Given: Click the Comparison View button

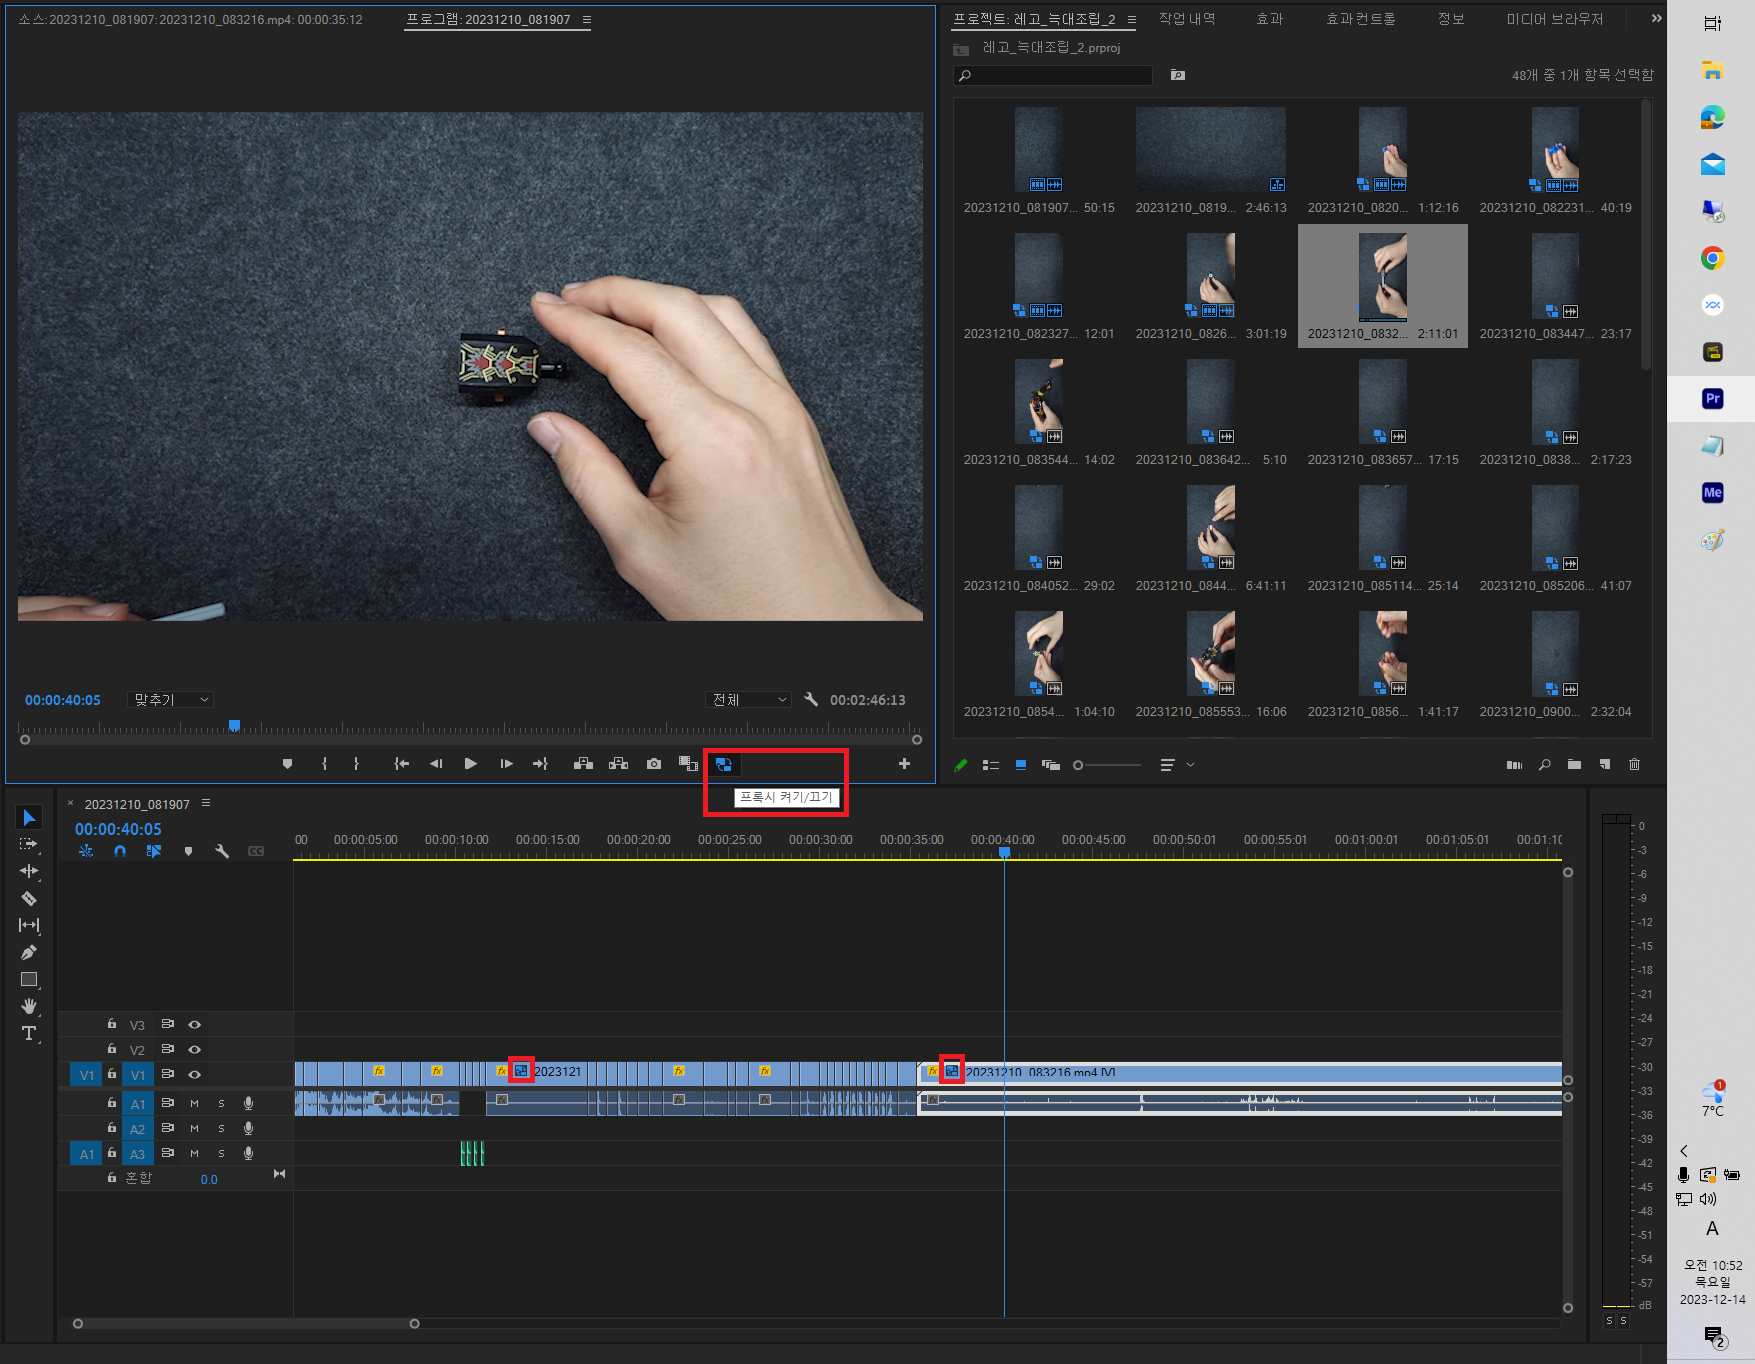Looking at the screenshot, I should tap(688, 764).
